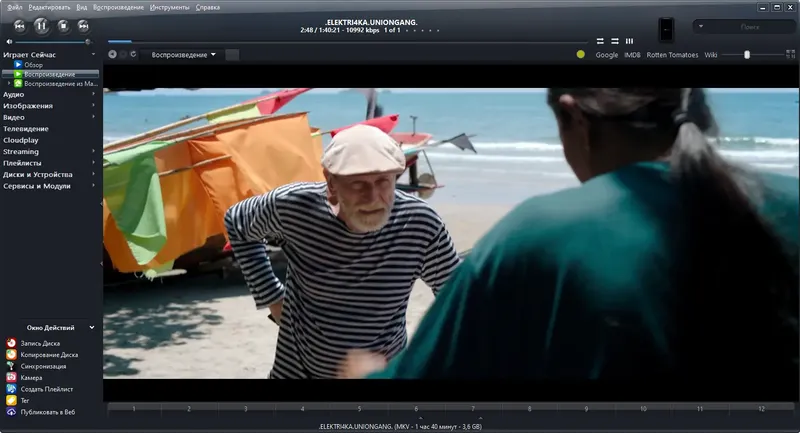Go to the previous track
This screenshot has width=800, height=433.
point(19,26)
